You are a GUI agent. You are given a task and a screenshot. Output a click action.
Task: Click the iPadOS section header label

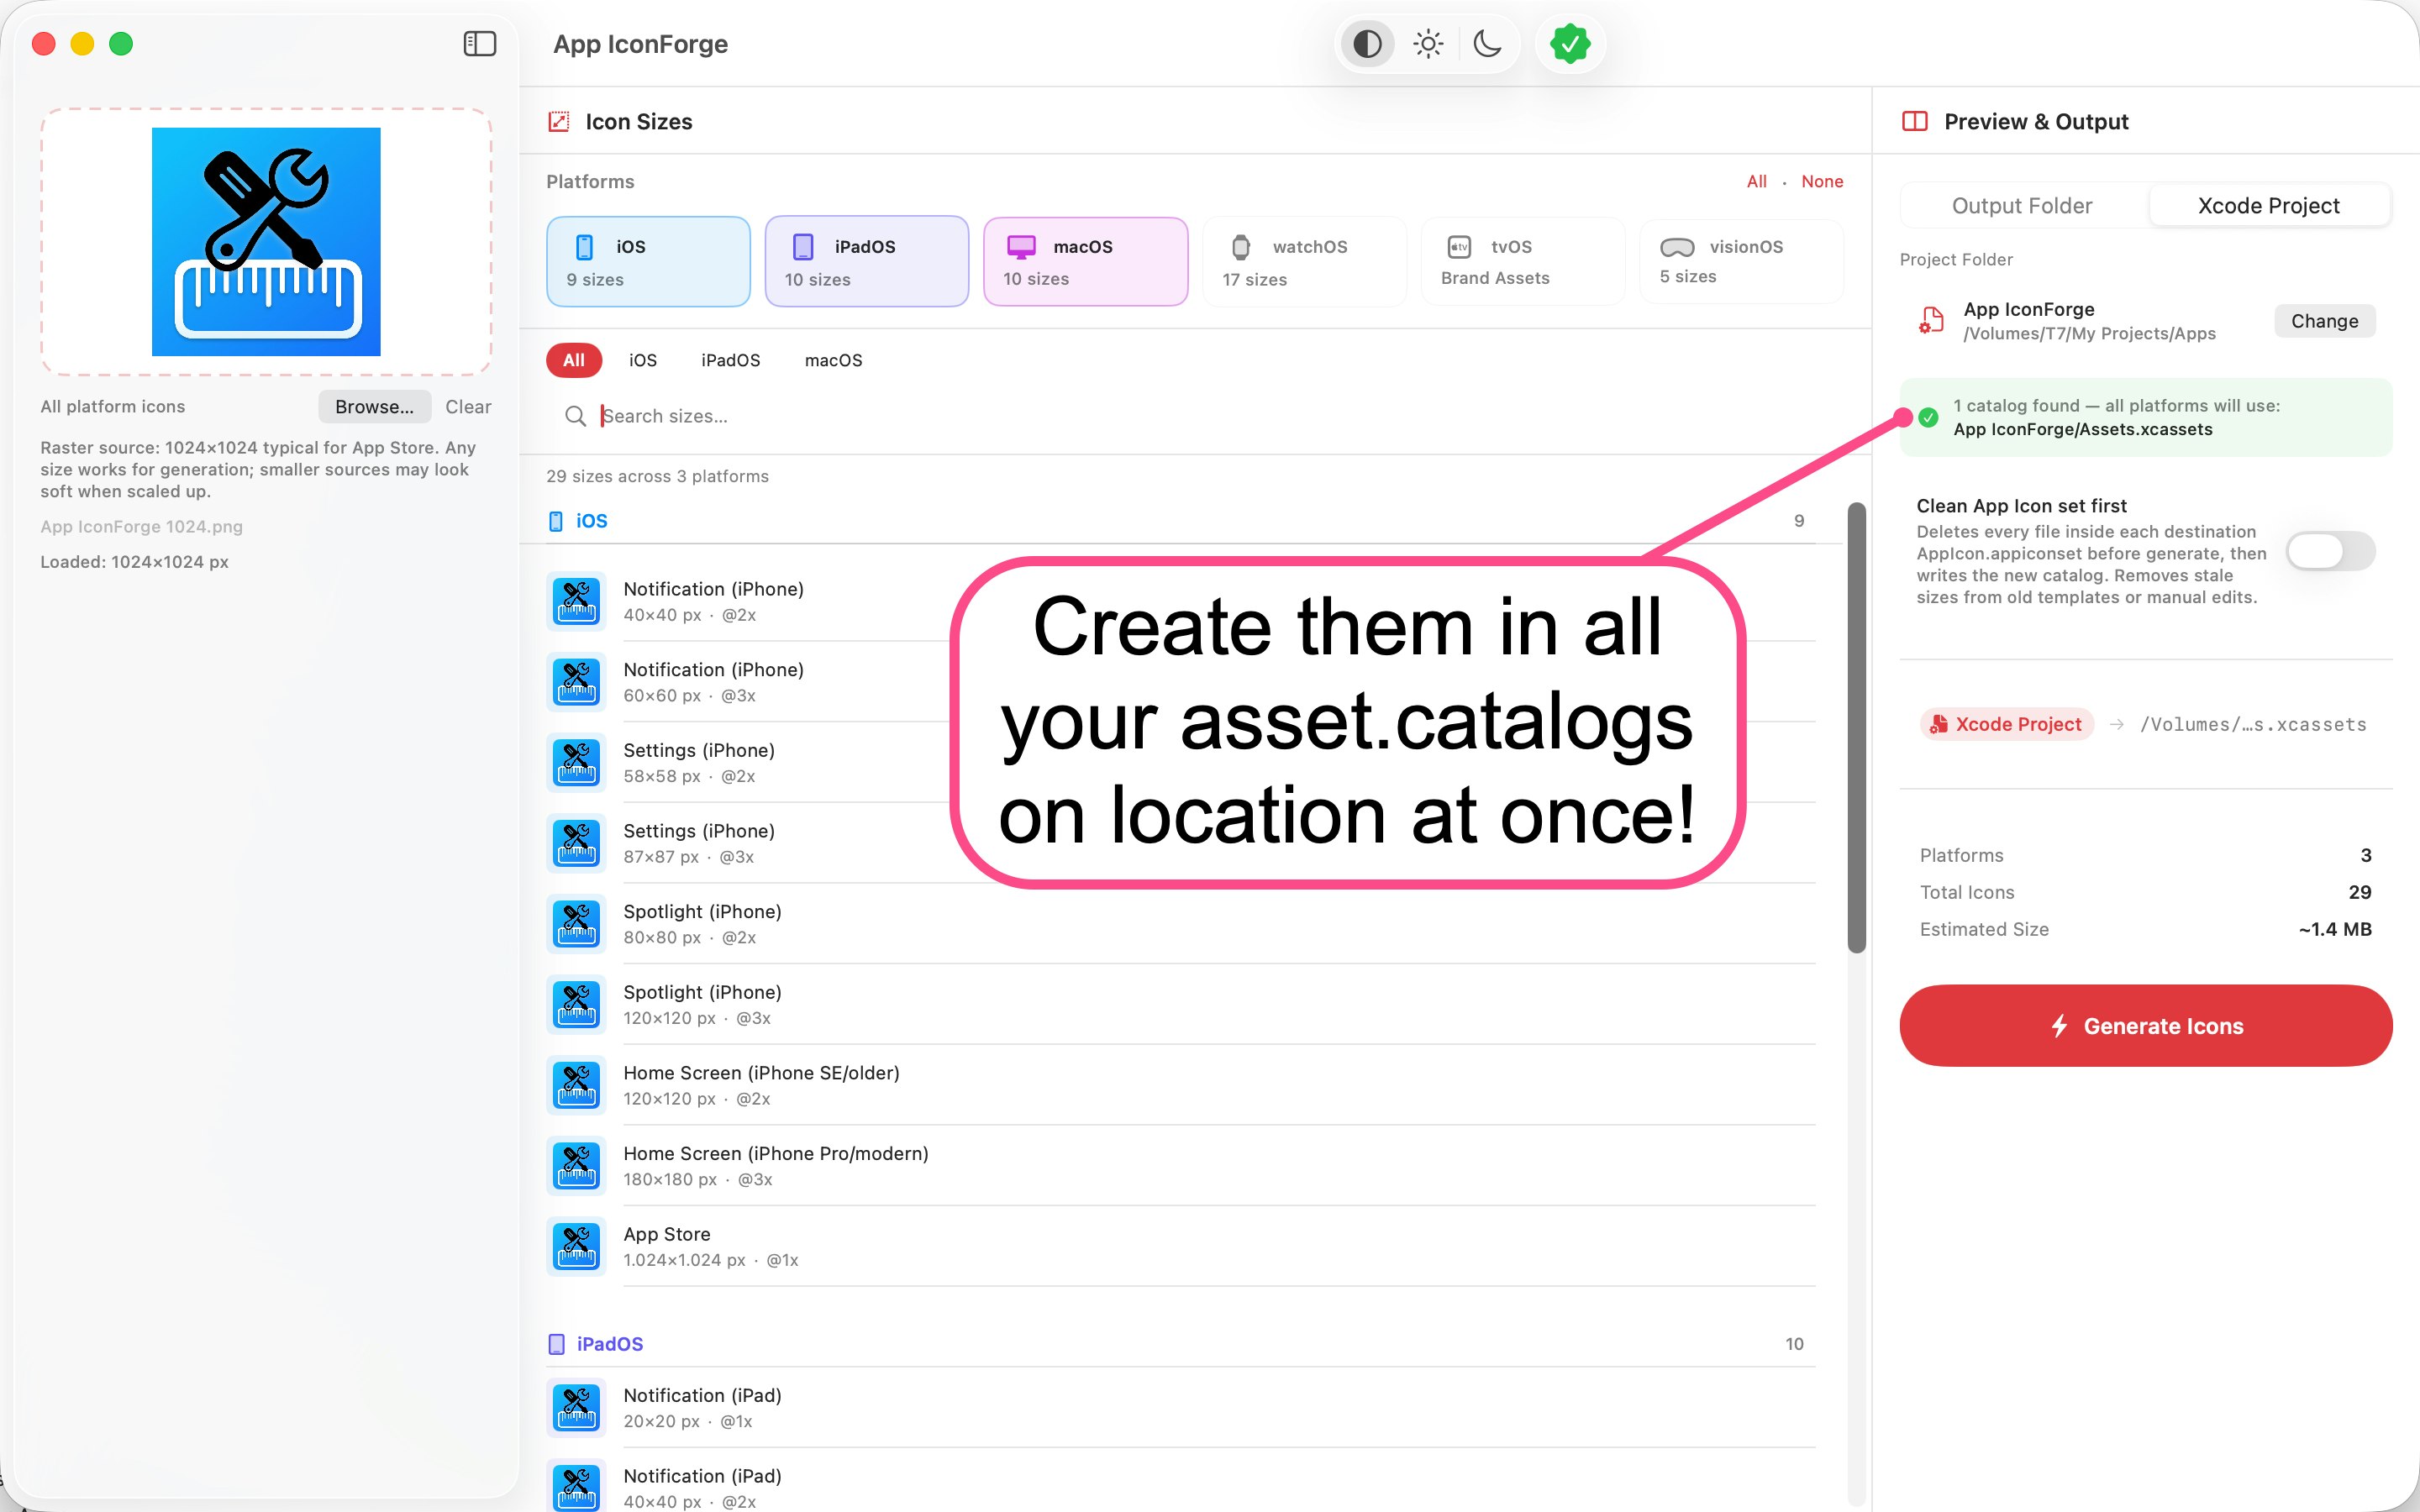click(x=610, y=1344)
